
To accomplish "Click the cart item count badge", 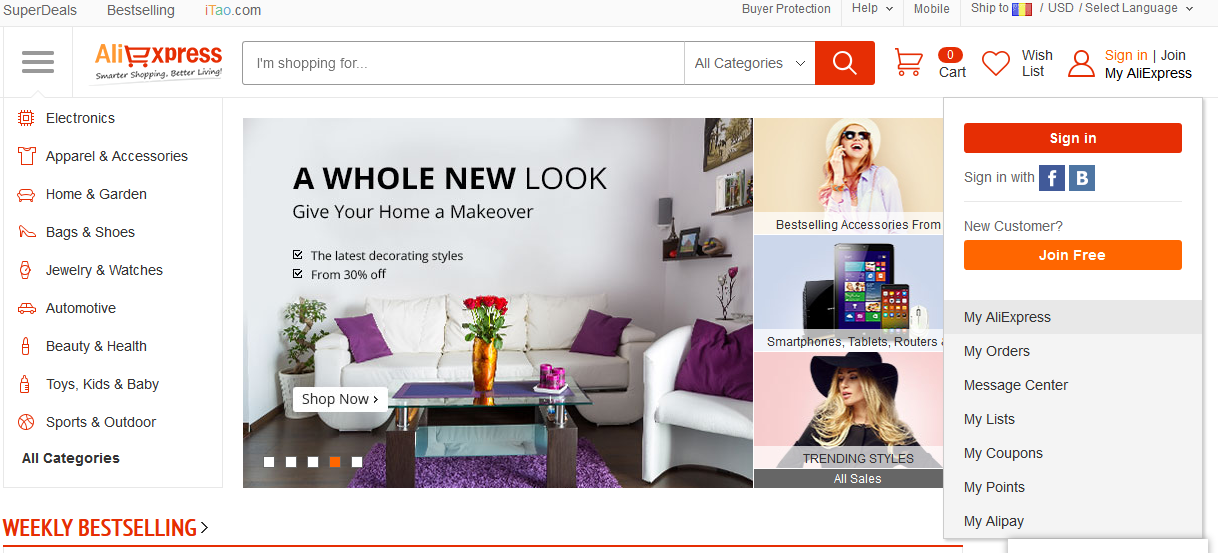I will (951, 55).
